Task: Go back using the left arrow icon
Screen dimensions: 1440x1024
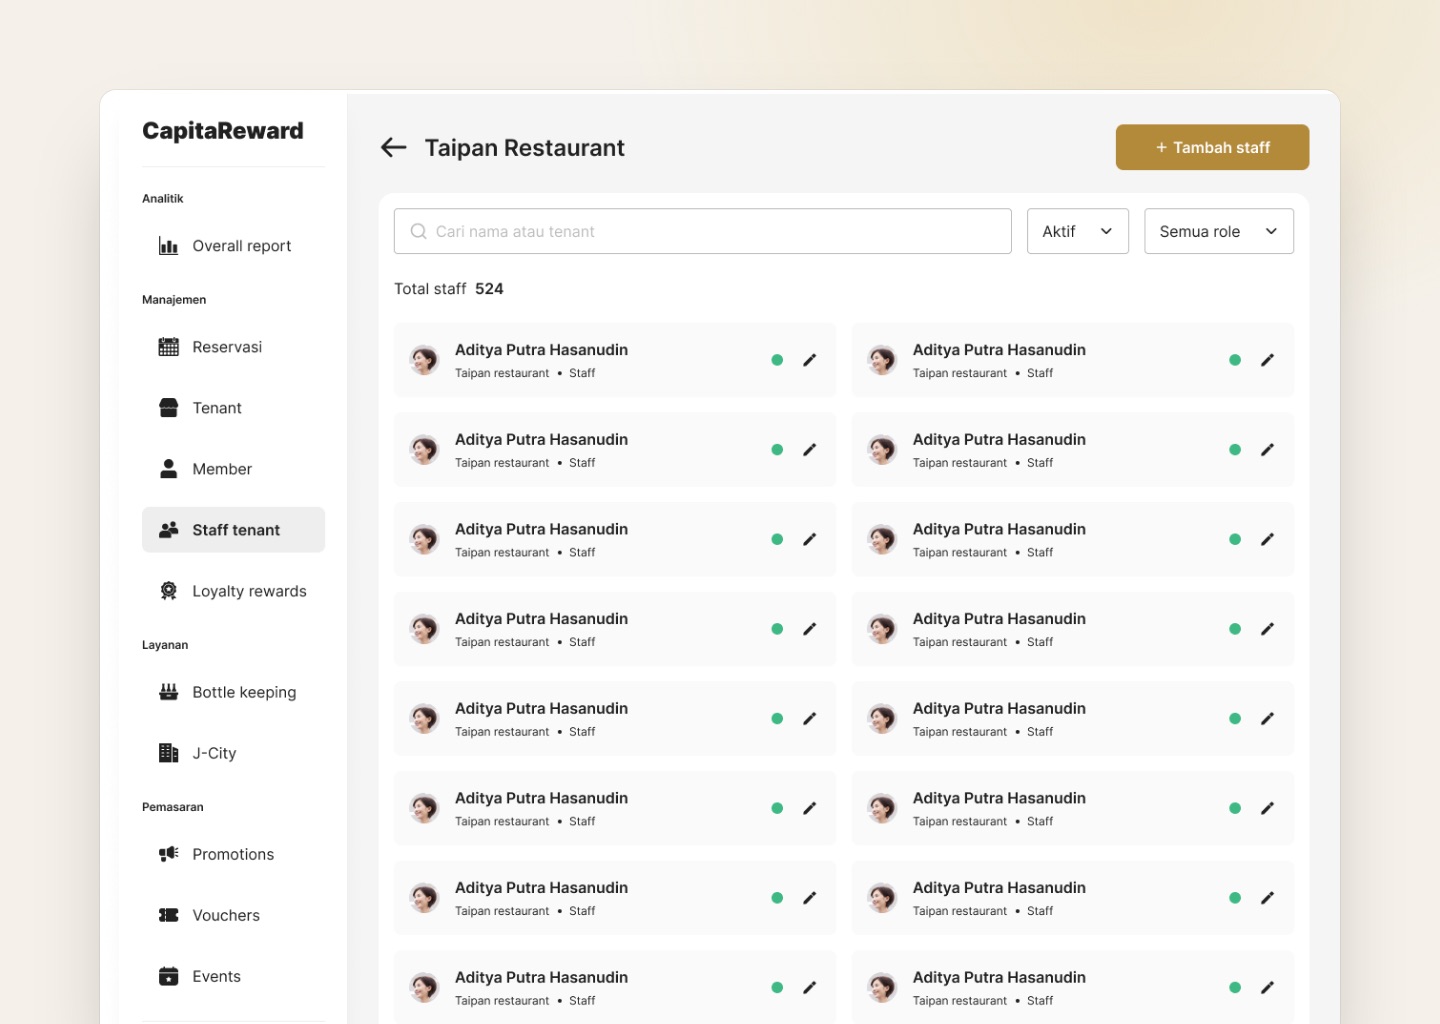Action: coord(394,148)
